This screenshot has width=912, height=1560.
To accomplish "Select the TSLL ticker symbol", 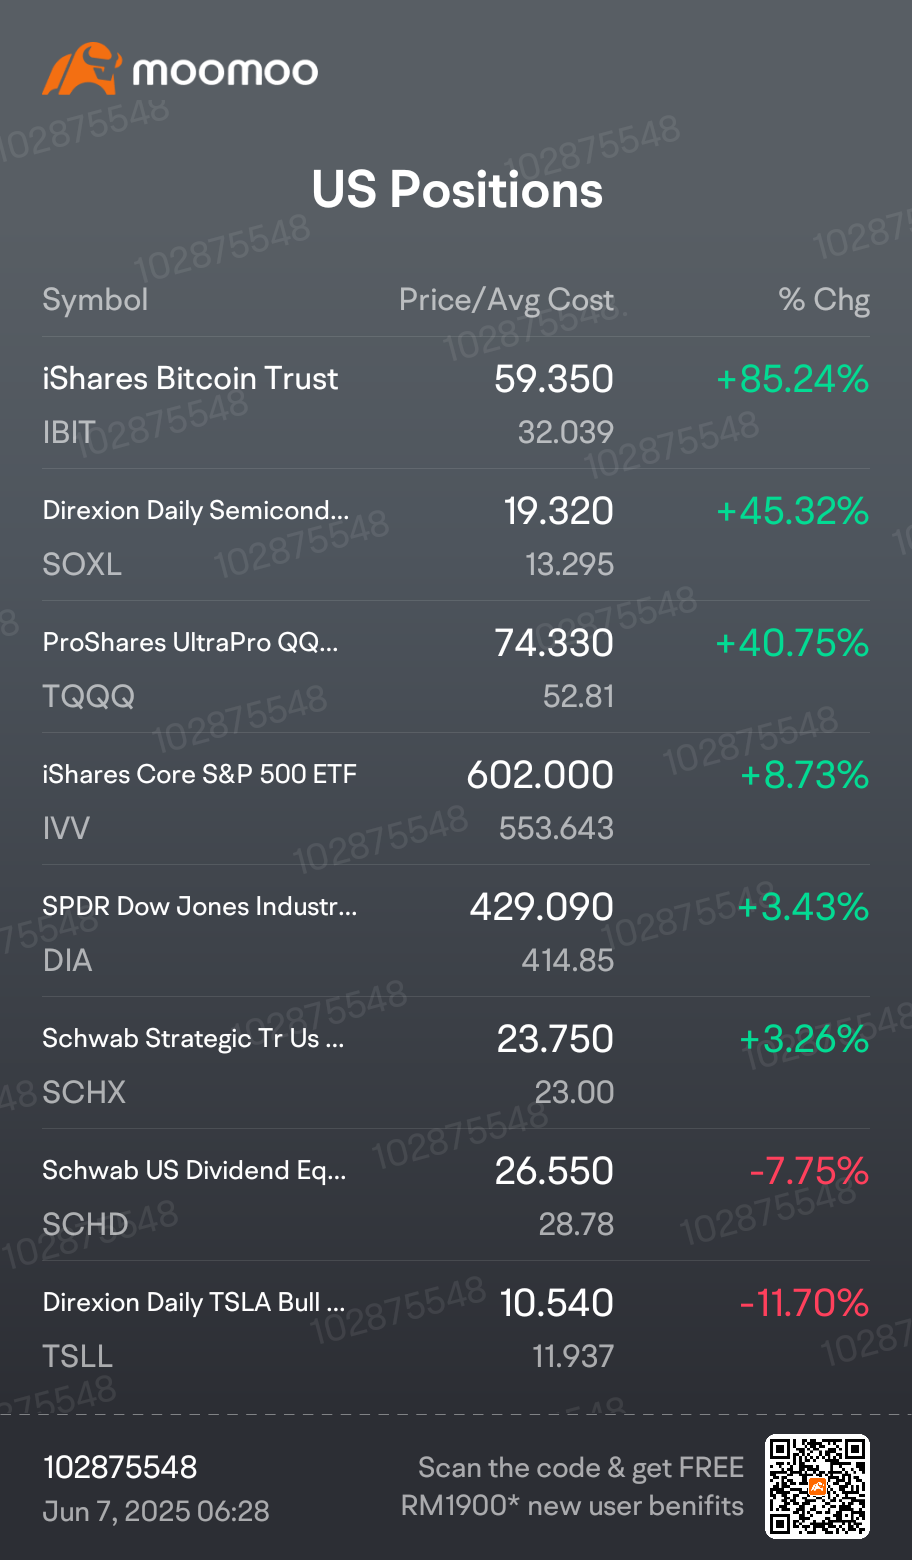I will [x=78, y=1356].
